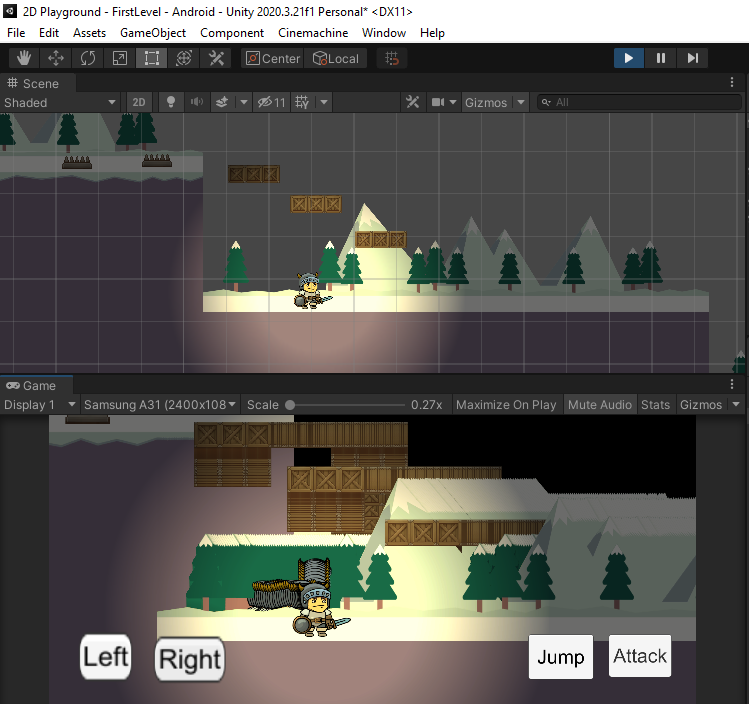
Task: Click the Unity icon in title bar
Action: [10, 11]
